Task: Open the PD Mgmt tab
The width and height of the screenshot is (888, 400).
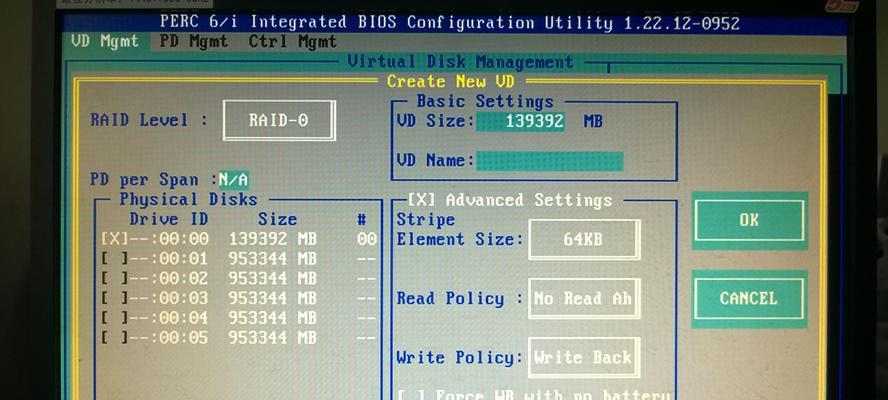Action: (x=194, y=41)
